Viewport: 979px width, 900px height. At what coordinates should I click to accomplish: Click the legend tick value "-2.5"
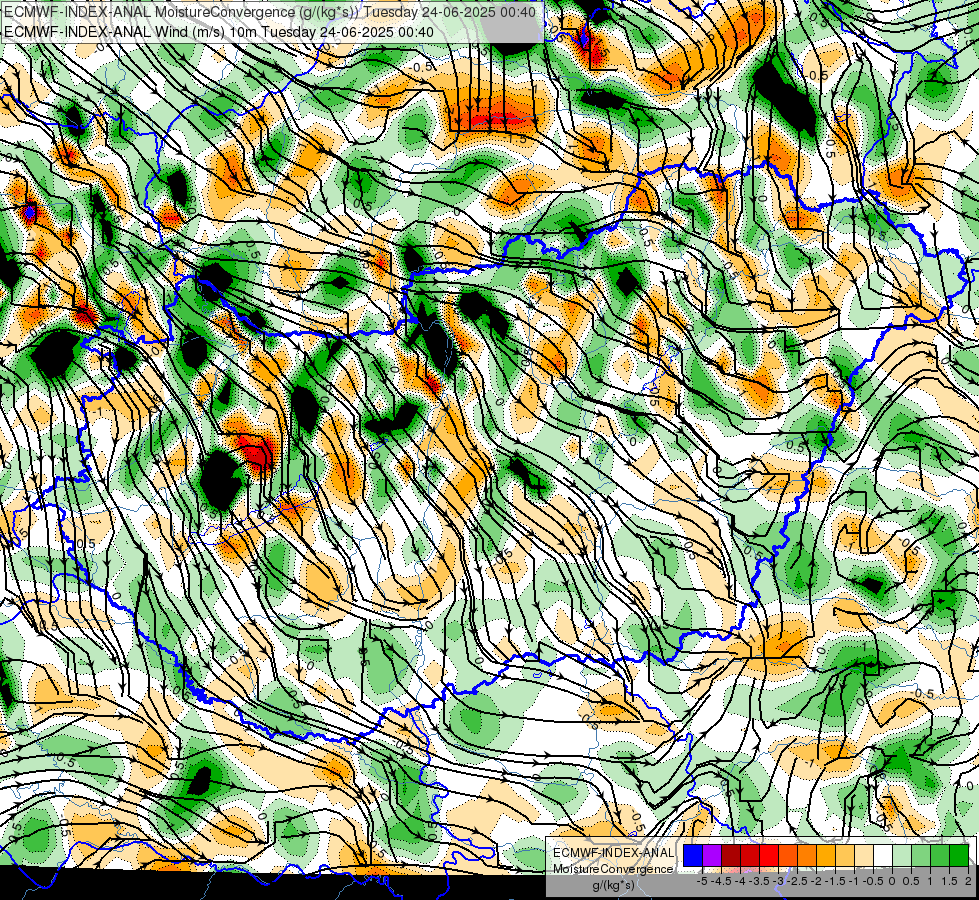799,881
